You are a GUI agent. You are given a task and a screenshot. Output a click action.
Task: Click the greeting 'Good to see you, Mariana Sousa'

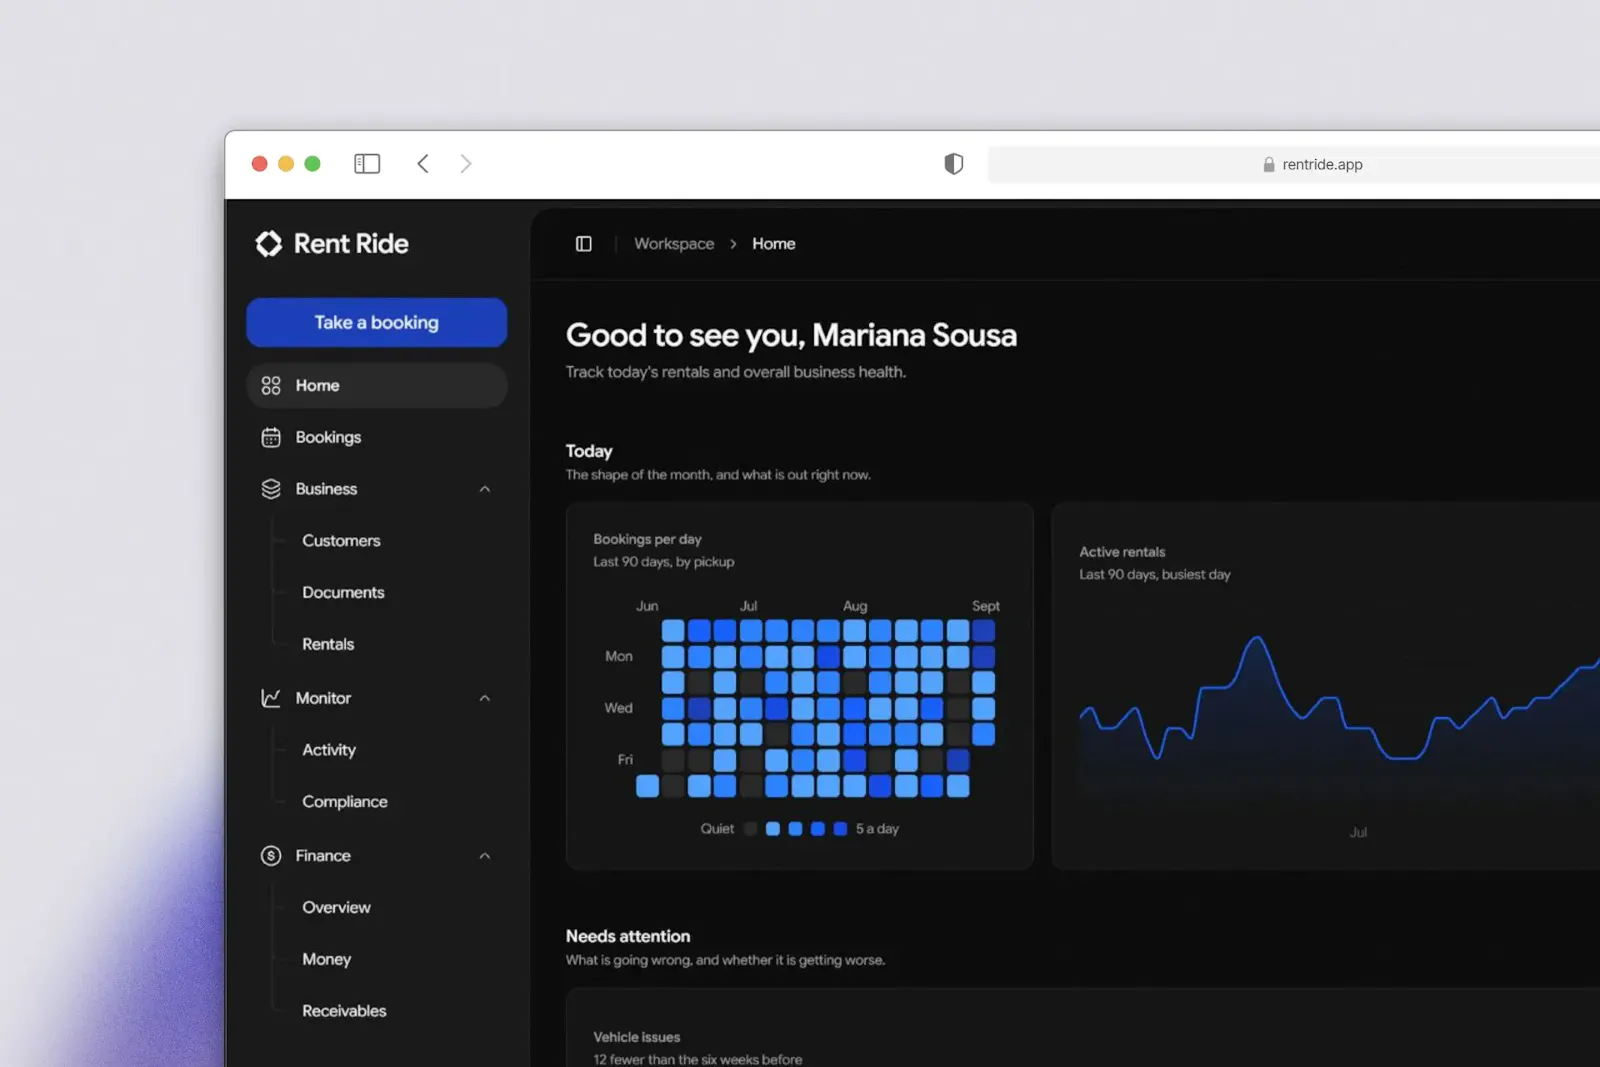[791, 336]
